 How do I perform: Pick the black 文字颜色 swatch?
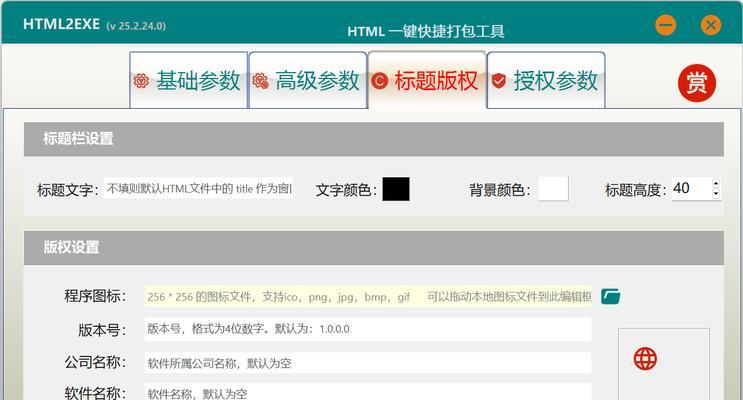[x=396, y=189]
